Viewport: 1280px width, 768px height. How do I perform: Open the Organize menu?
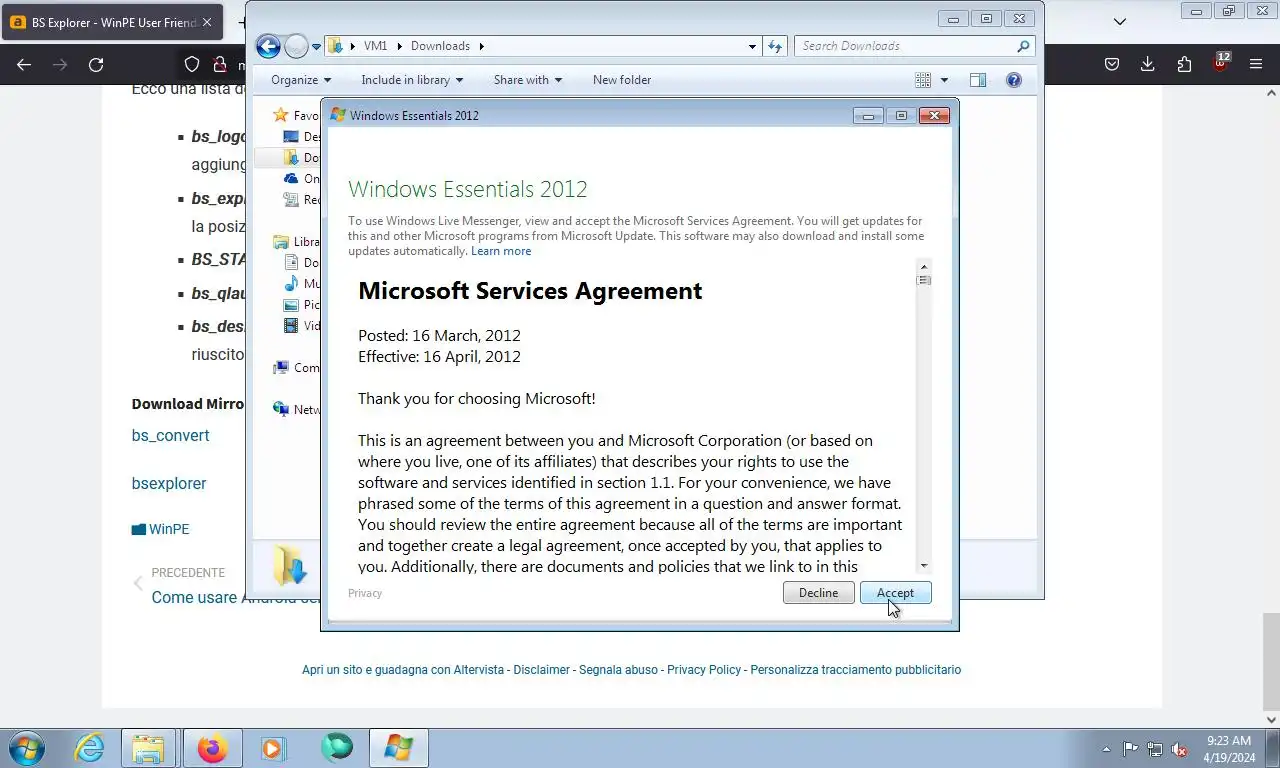coord(300,80)
